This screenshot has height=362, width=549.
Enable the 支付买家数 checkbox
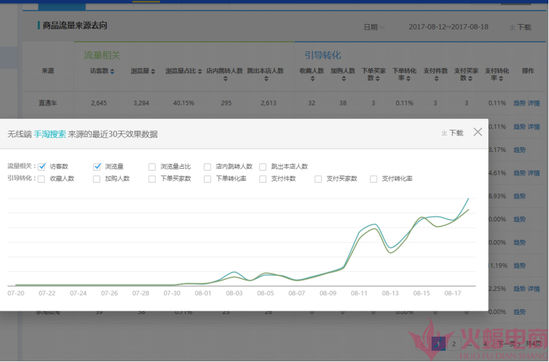(x=318, y=179)
